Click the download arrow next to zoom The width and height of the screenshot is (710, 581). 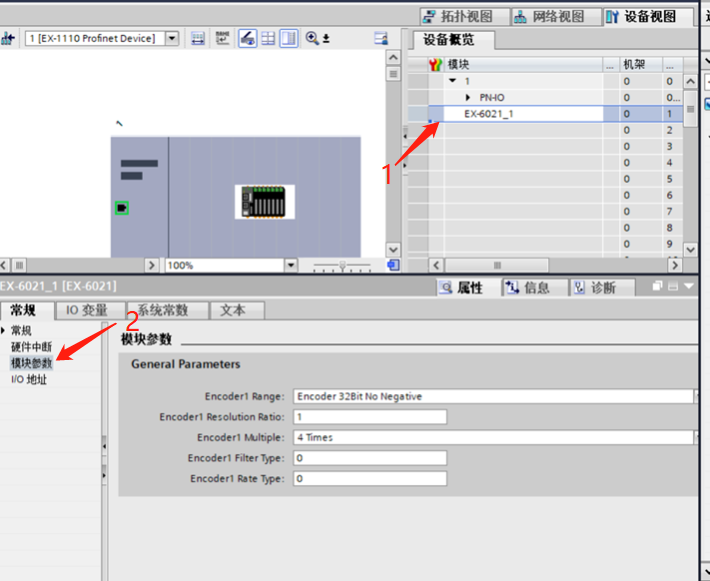[326, 39]
